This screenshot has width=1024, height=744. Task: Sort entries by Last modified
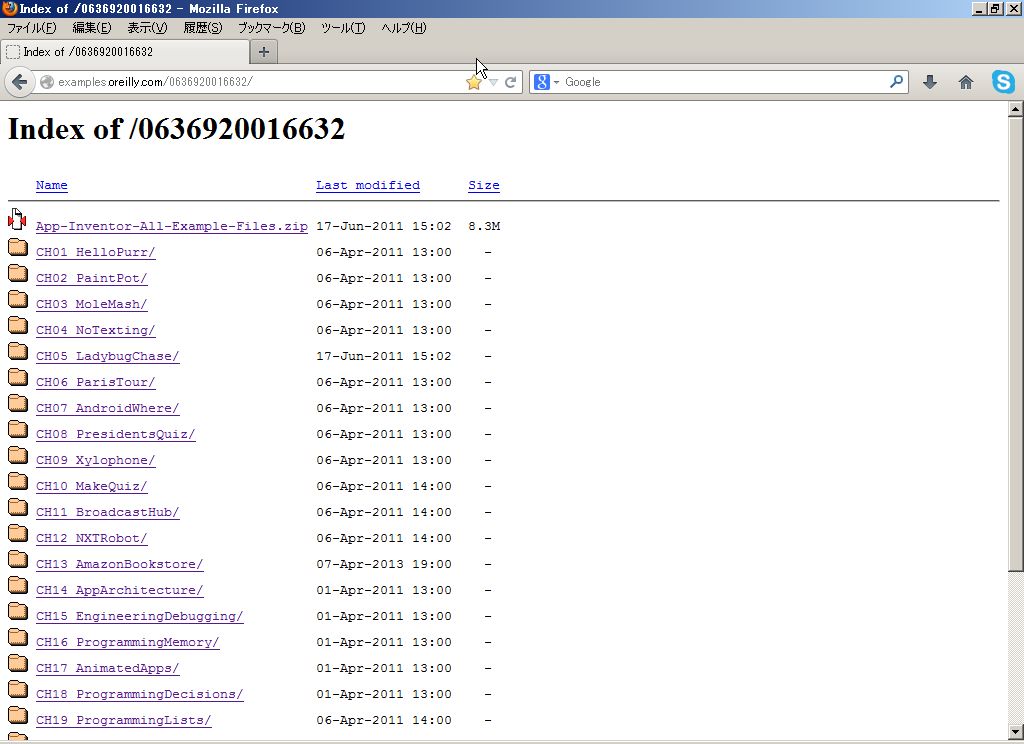pyautogui.click(x=367, y=185)
